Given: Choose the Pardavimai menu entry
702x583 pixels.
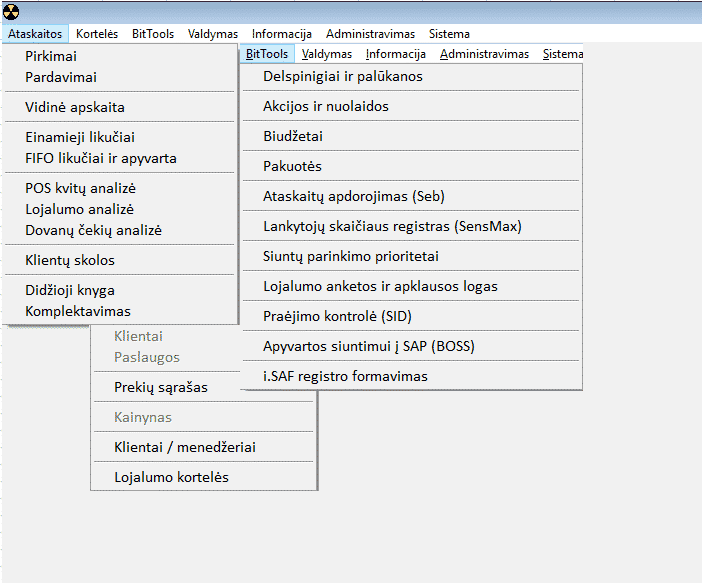Looking at the screenshot, I should [x=61, y=77].
